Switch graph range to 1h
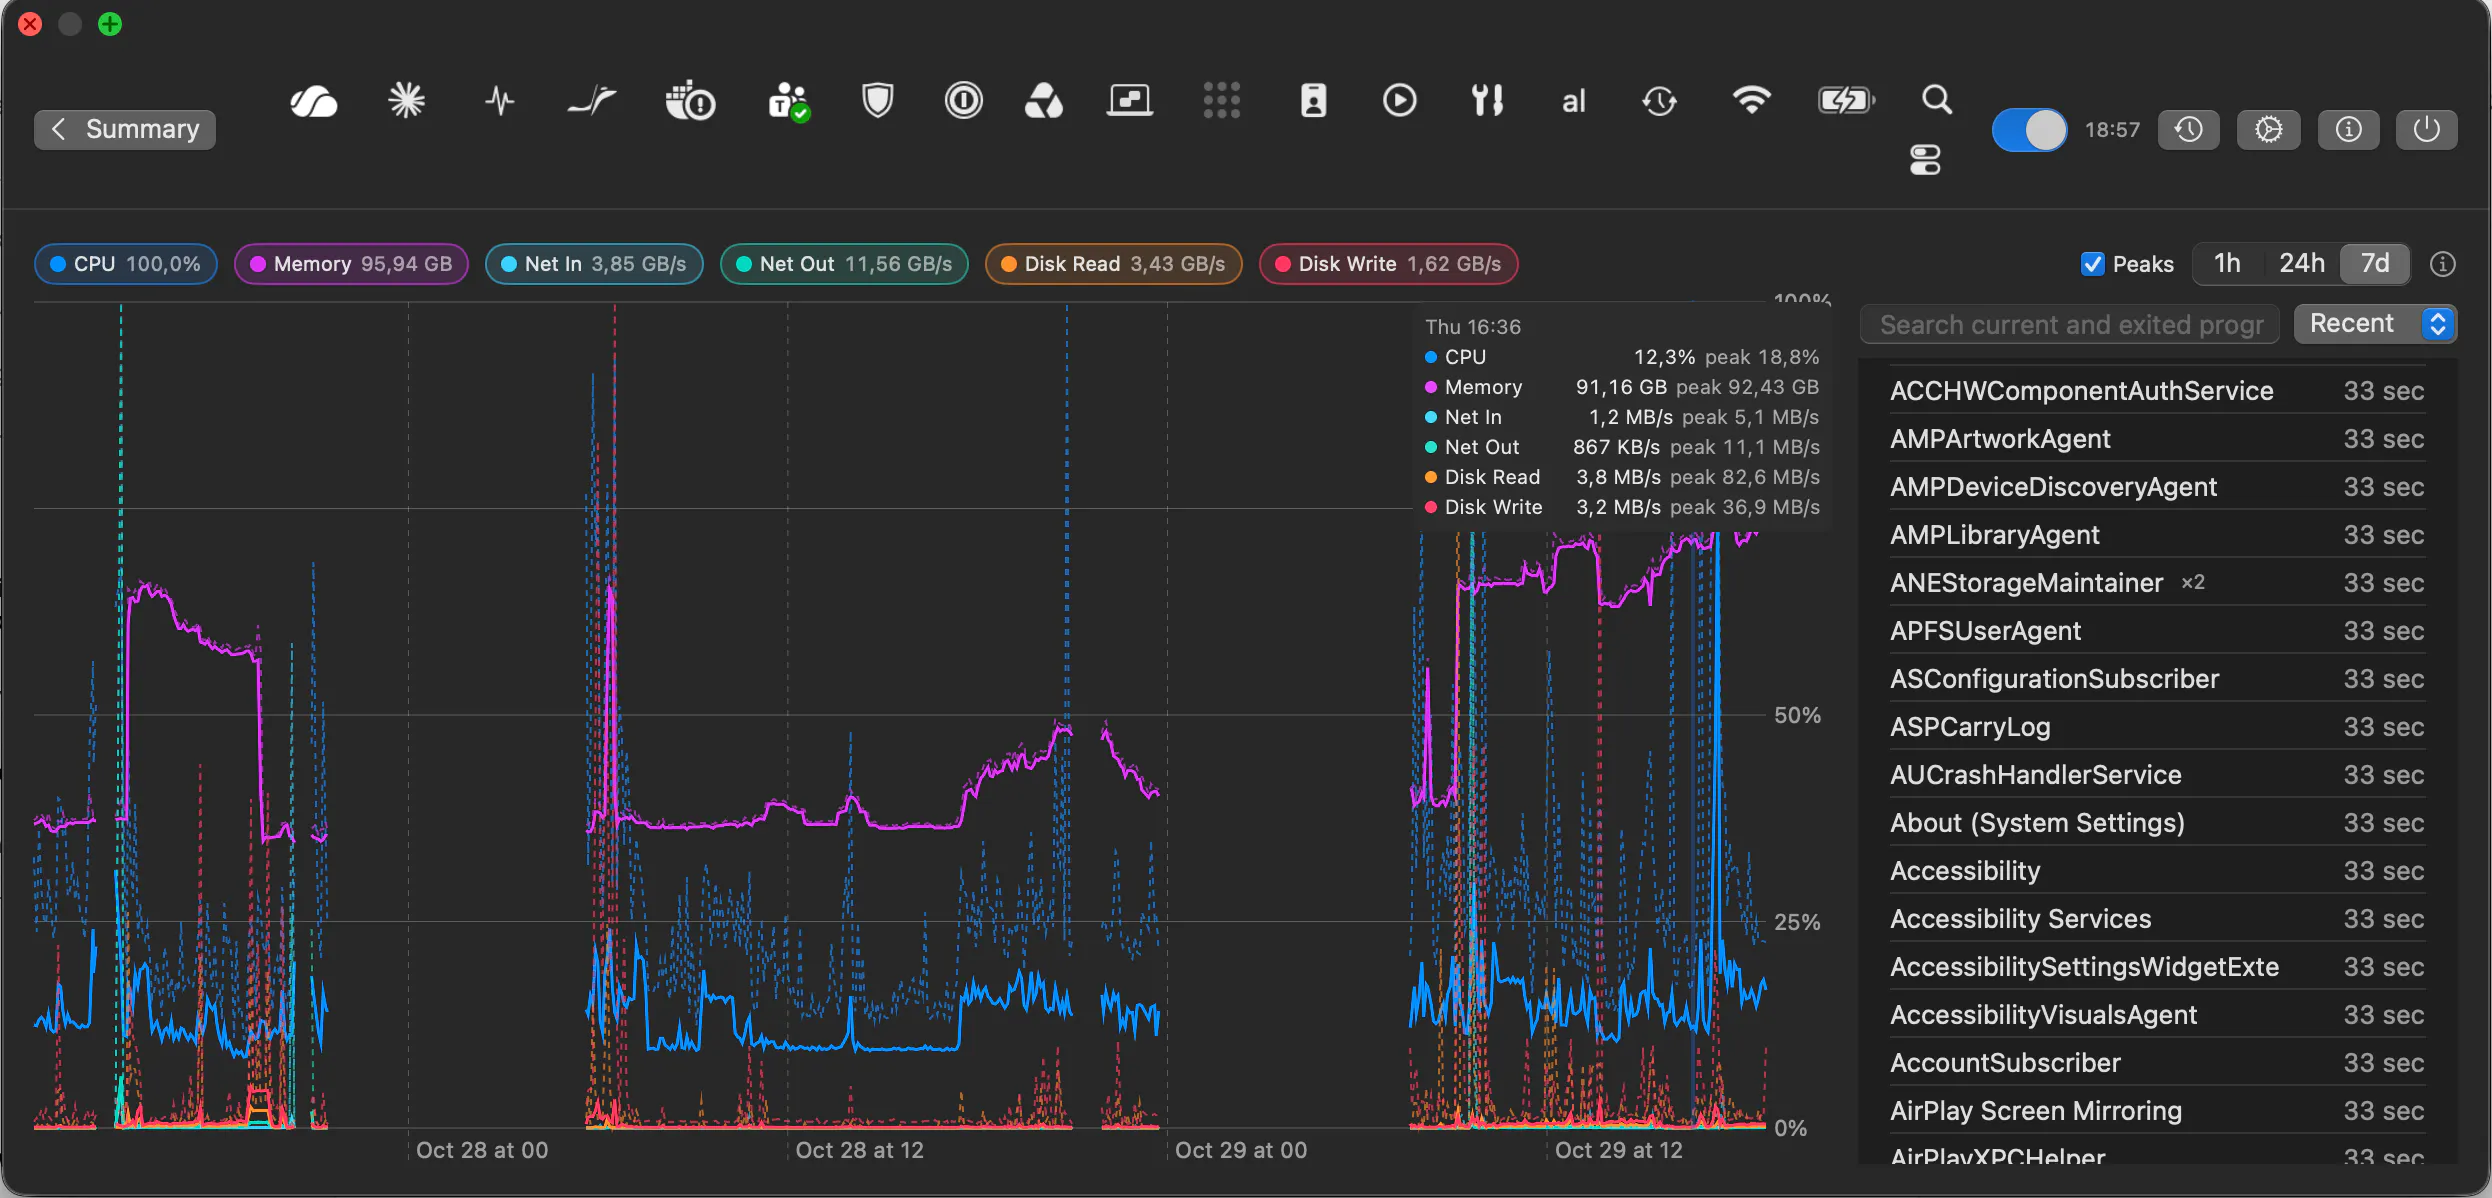This screenshot has width=2492, height=1198. (2227, 264)
